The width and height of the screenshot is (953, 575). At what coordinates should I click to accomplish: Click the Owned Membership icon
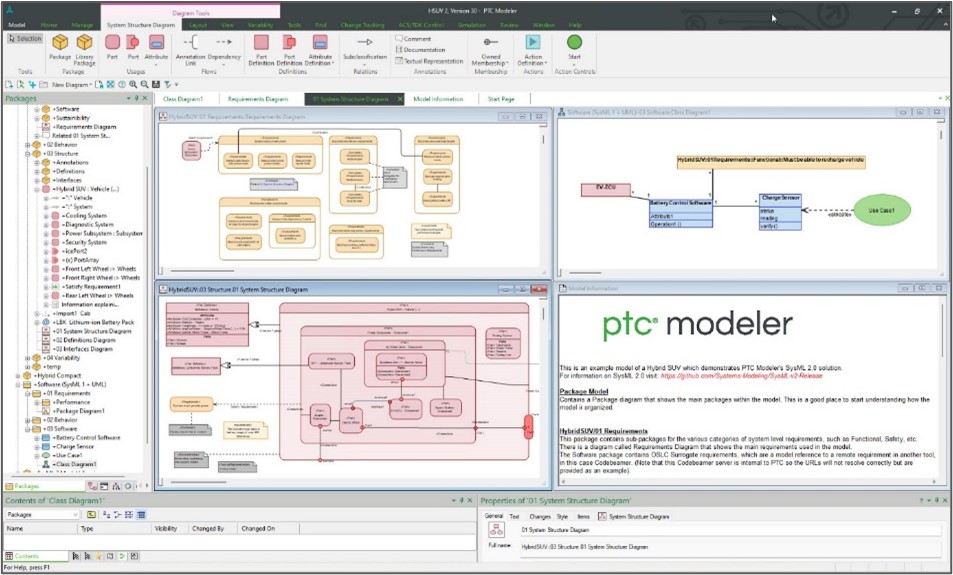[x=490, y=46]
